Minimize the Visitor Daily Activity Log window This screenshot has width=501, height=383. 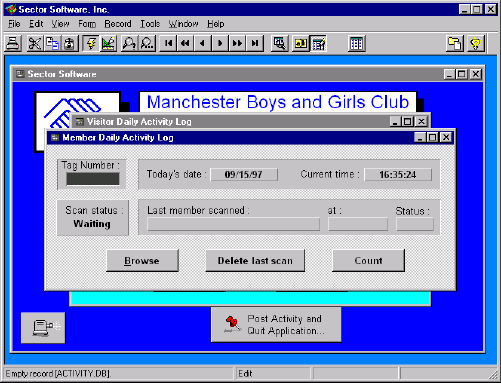[x=395, y=122]
